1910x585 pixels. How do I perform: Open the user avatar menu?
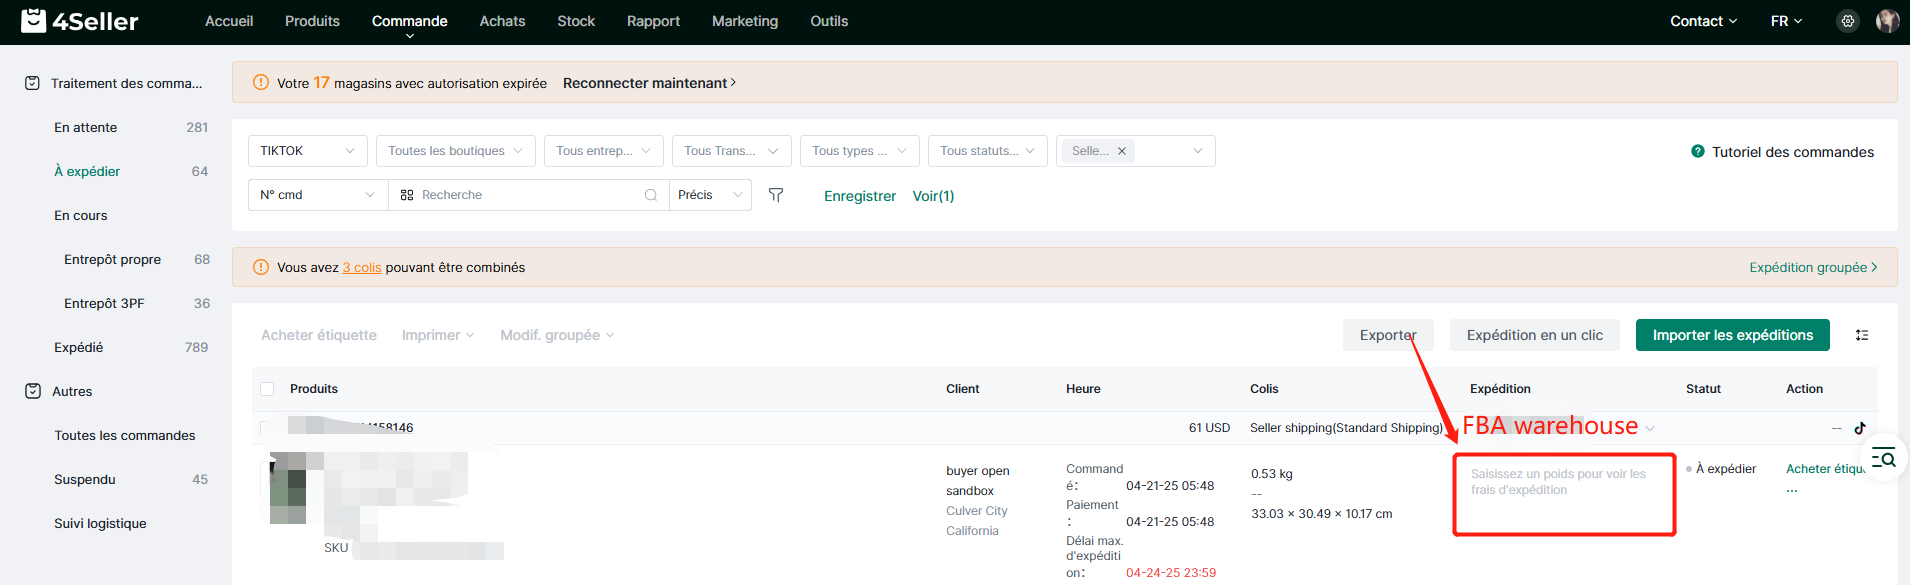pyautogui.click(x=1887, y=21)
